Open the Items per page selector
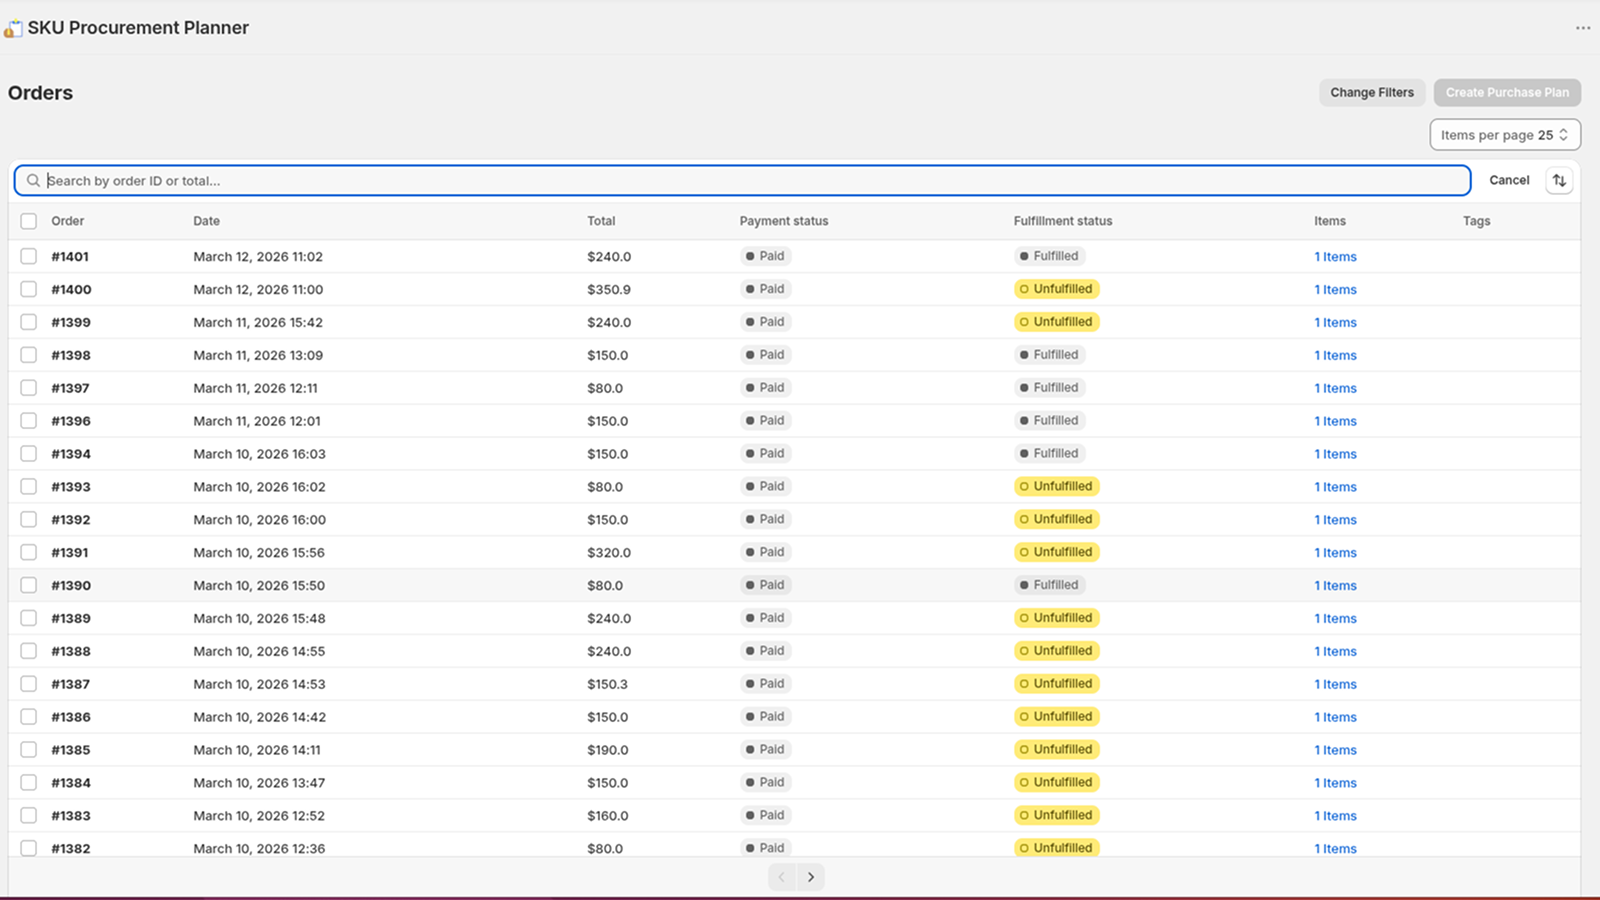Viewport: 1600px width, 900px height. pos(1505,134)
